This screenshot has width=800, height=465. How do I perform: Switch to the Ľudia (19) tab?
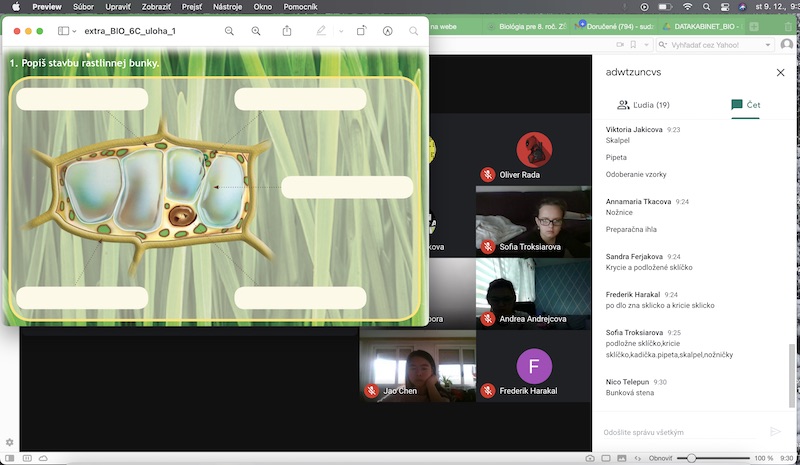click(x=643, y=105)
